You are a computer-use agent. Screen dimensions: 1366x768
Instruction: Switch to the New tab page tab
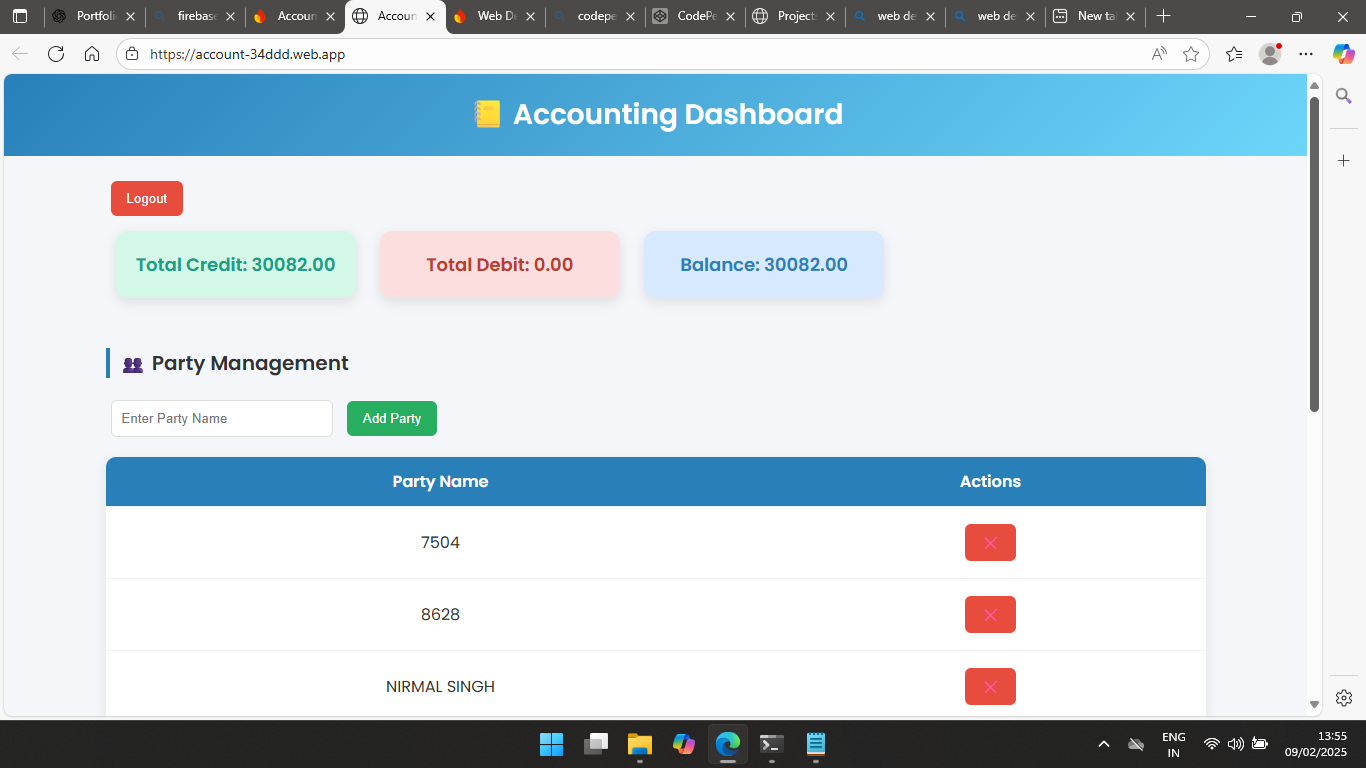pos(1094,17)
